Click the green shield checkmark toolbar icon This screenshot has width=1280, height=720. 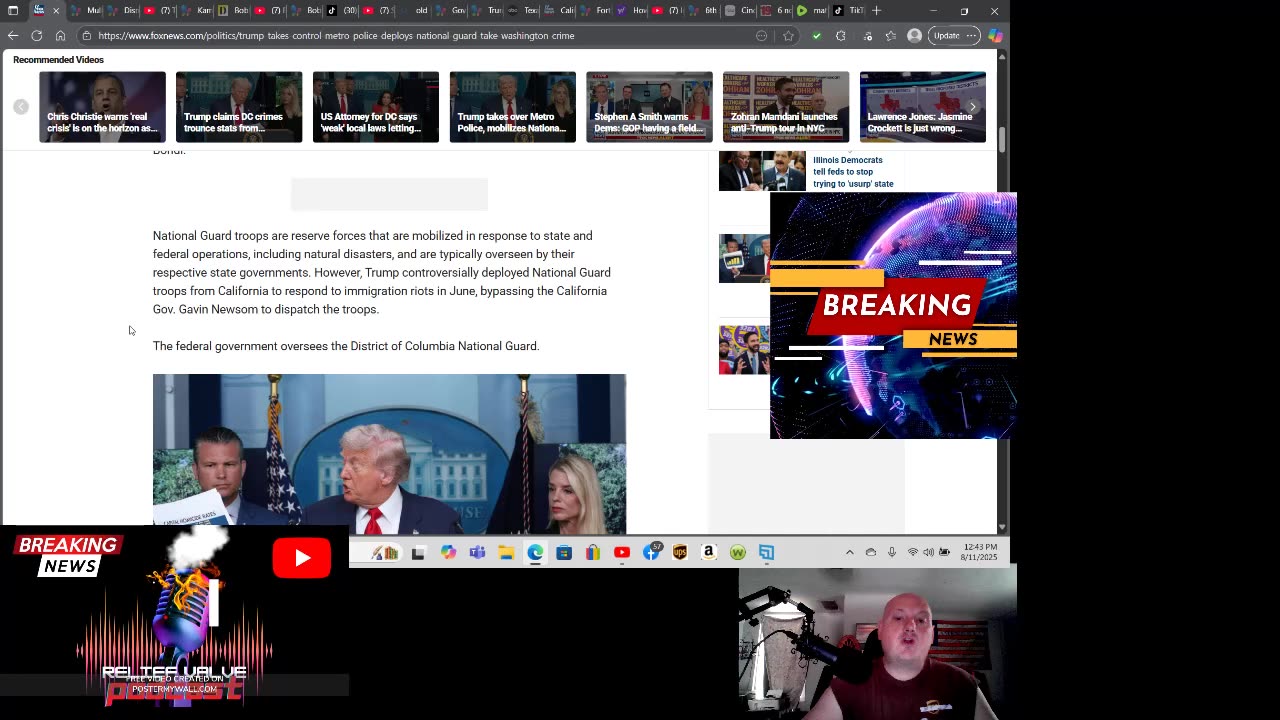click(x=816, y=36)
